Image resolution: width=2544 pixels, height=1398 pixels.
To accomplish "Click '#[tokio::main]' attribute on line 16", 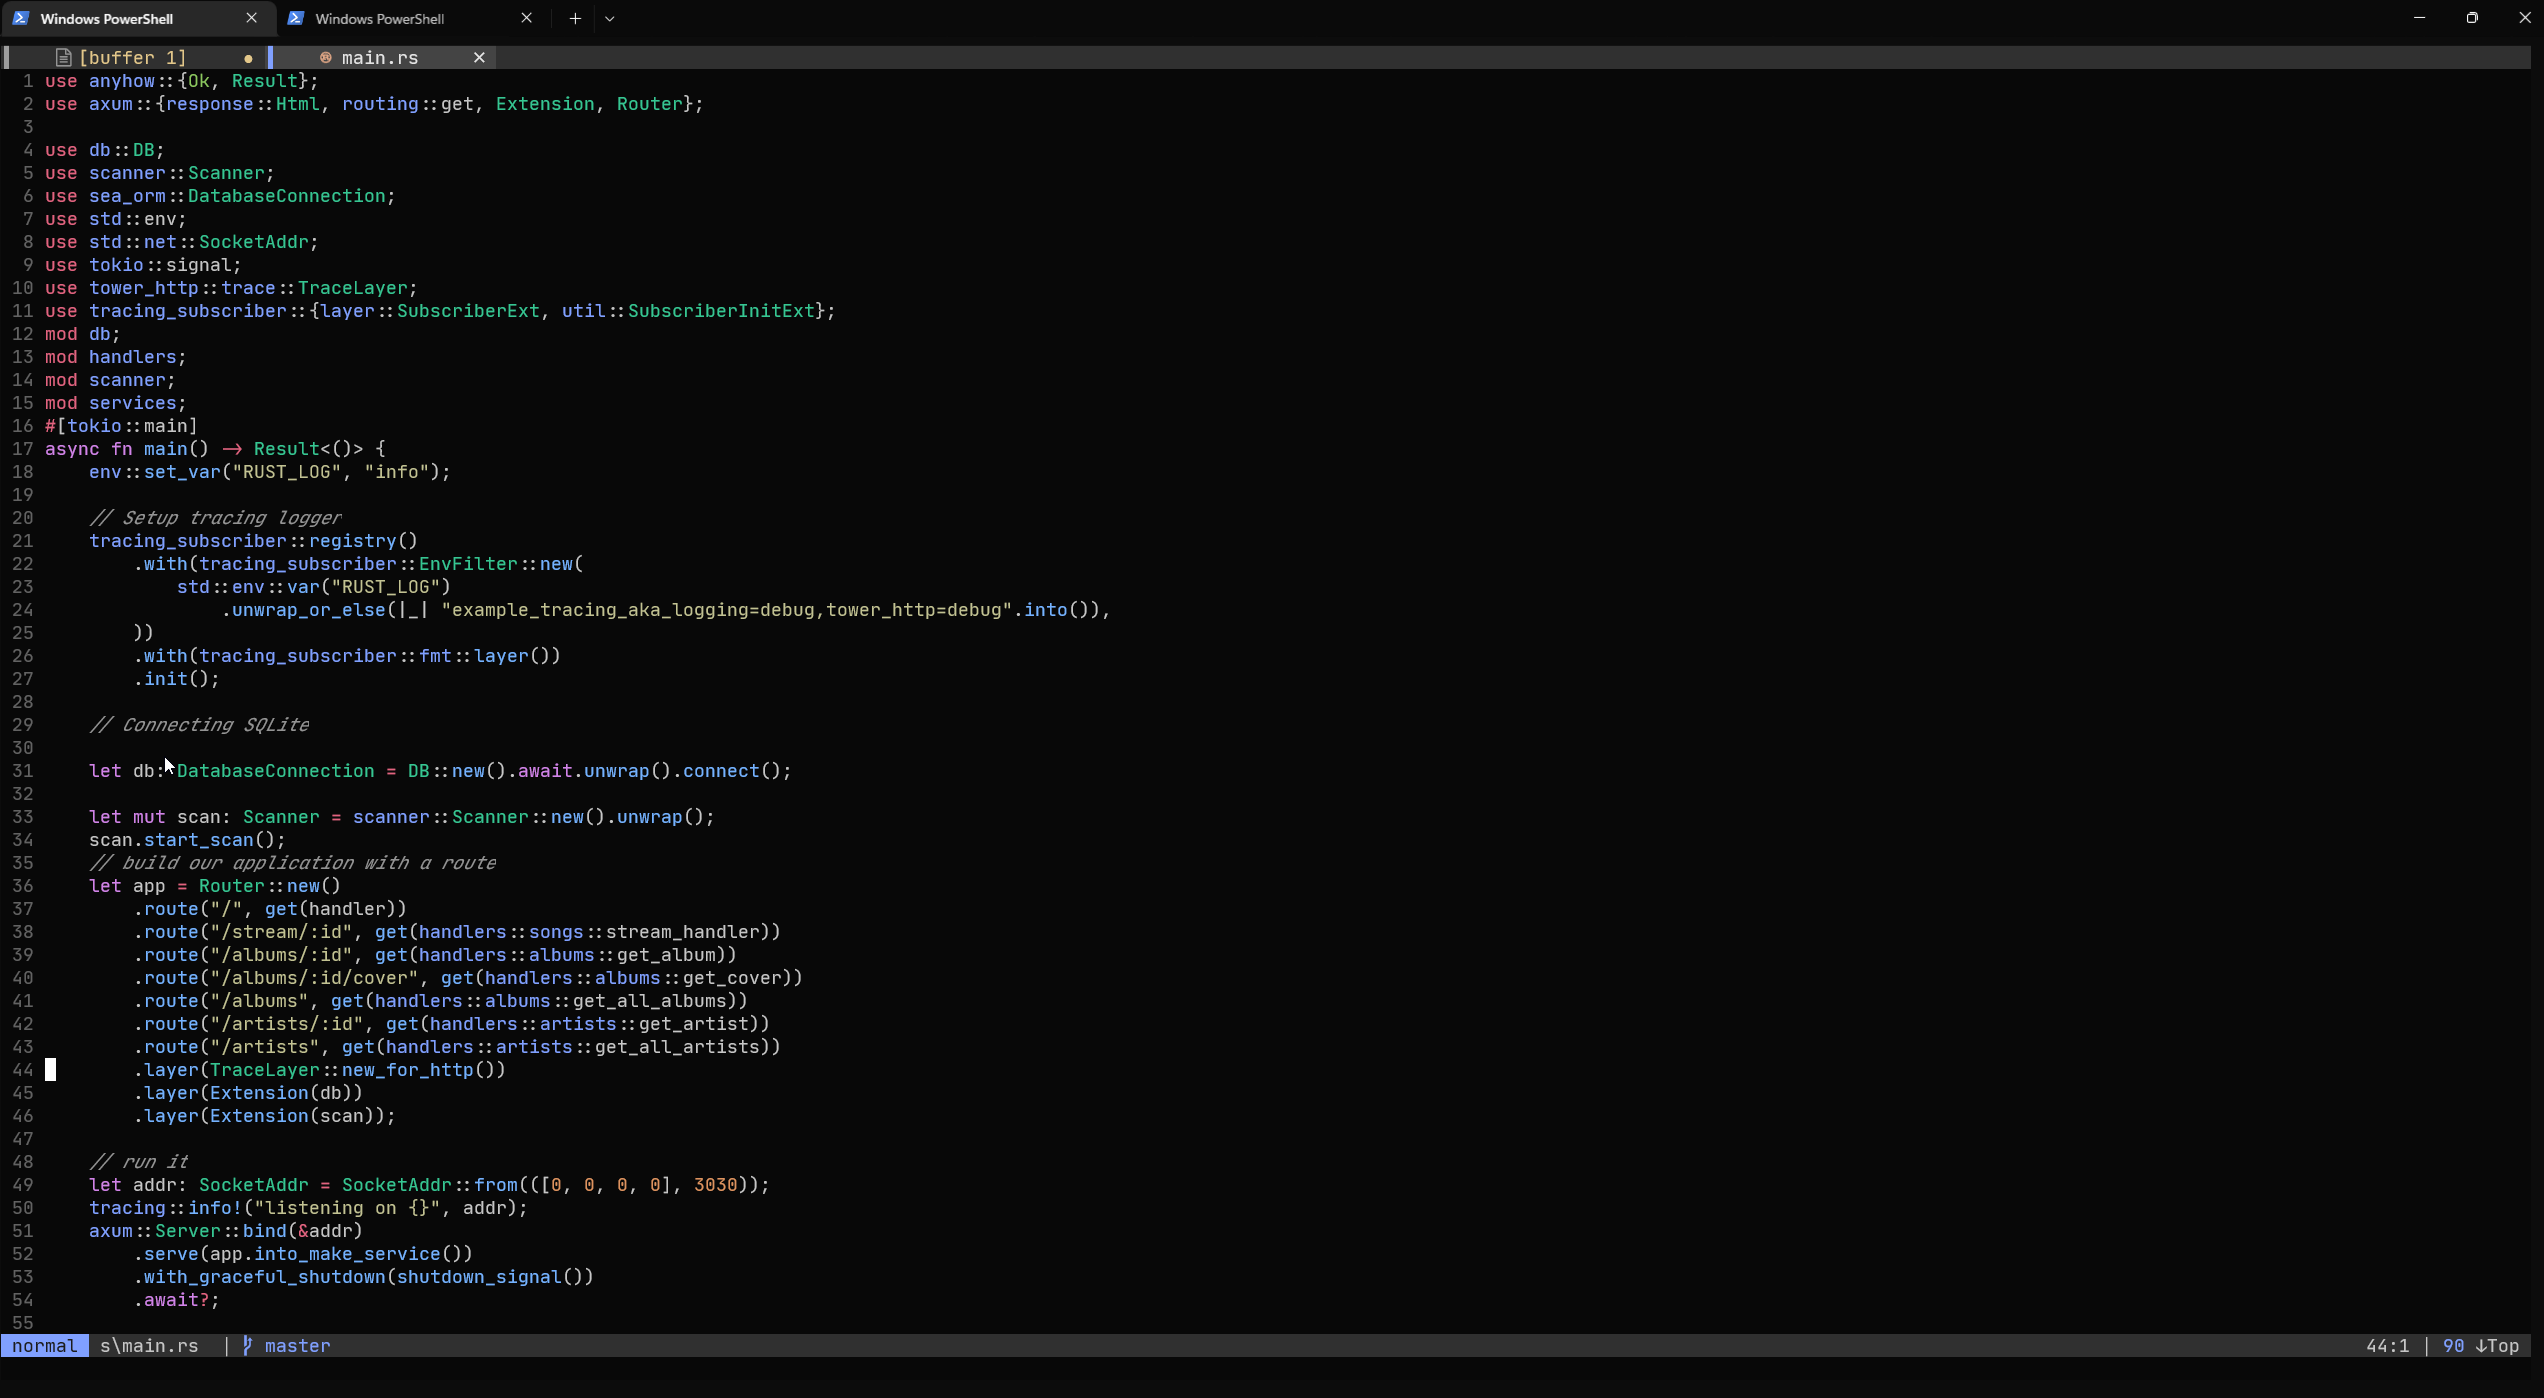I will (121, 426).
